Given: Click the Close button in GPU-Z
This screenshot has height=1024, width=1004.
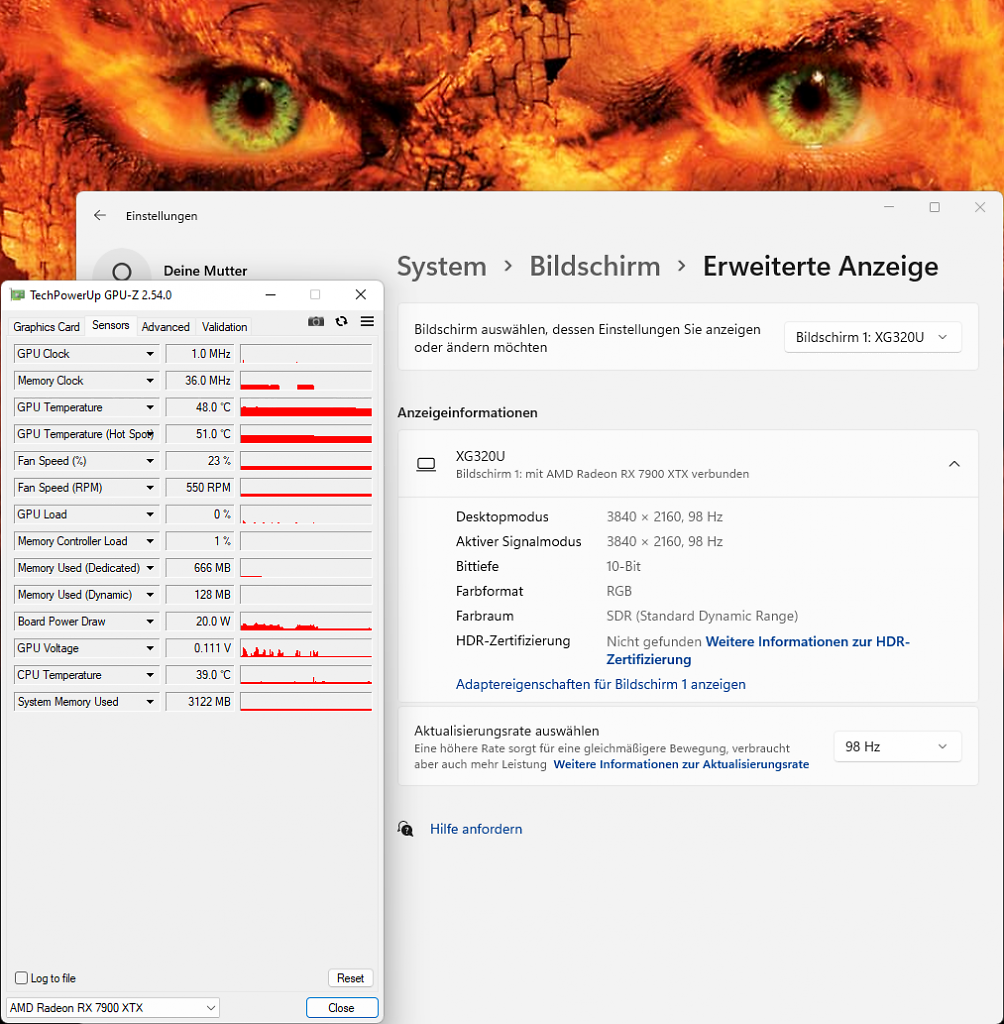Looking at the screenshot, I should 342,1008.
